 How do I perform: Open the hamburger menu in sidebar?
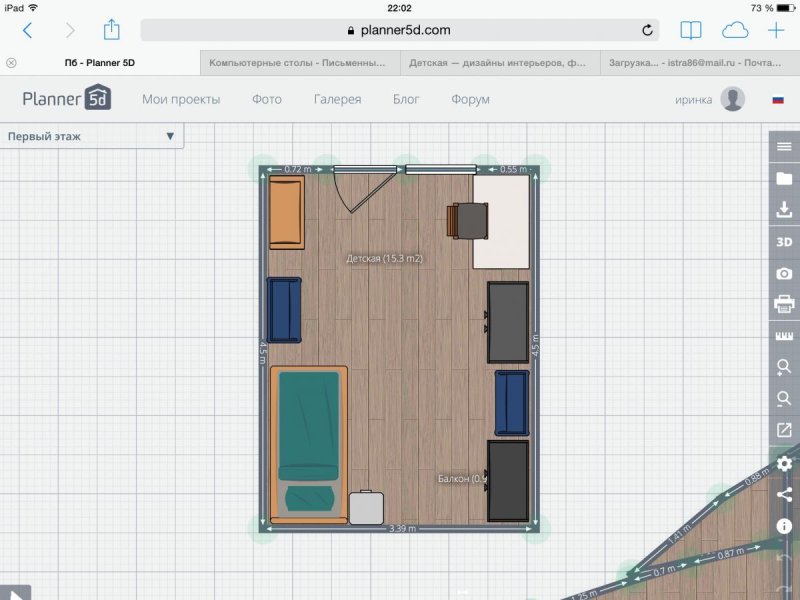click(x=782, y=145)
